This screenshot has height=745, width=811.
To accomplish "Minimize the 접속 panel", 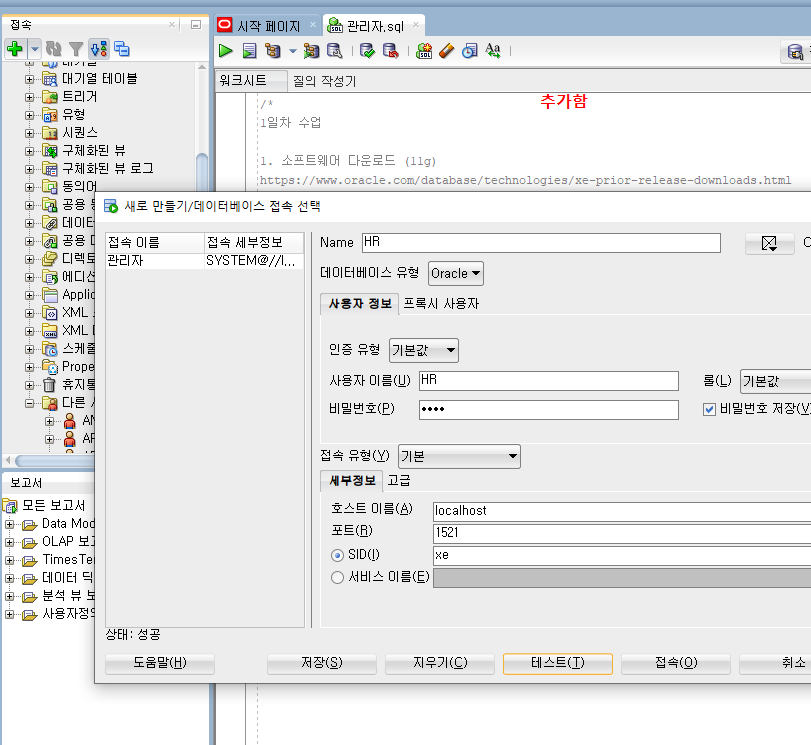I will [196, 24].
